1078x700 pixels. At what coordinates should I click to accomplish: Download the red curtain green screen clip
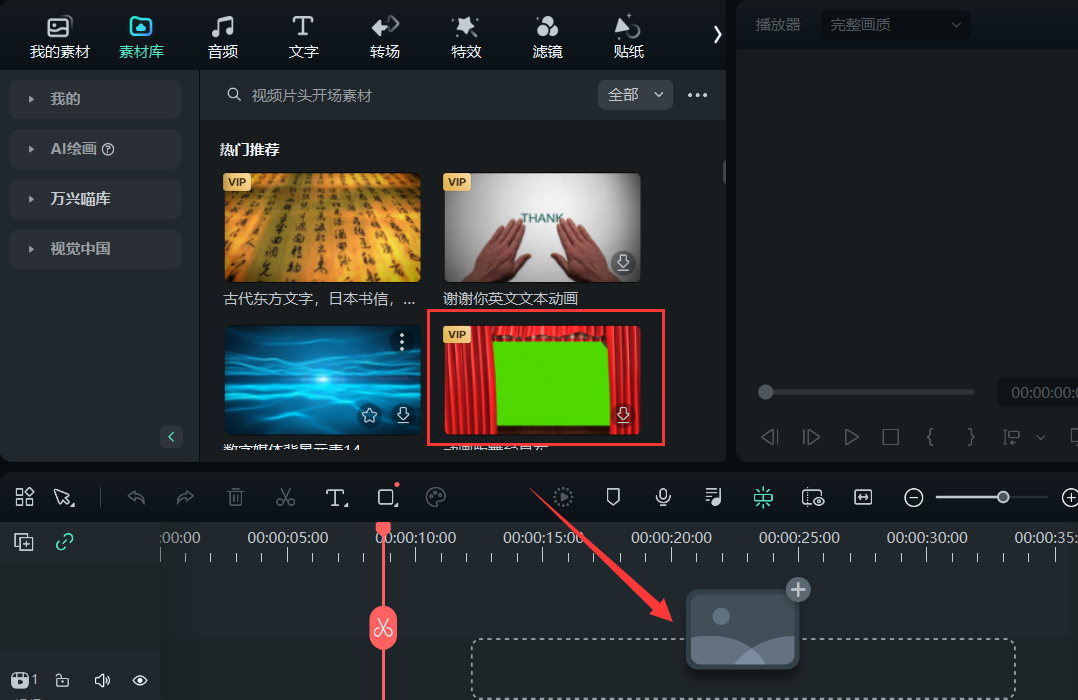tap(623, 415)
